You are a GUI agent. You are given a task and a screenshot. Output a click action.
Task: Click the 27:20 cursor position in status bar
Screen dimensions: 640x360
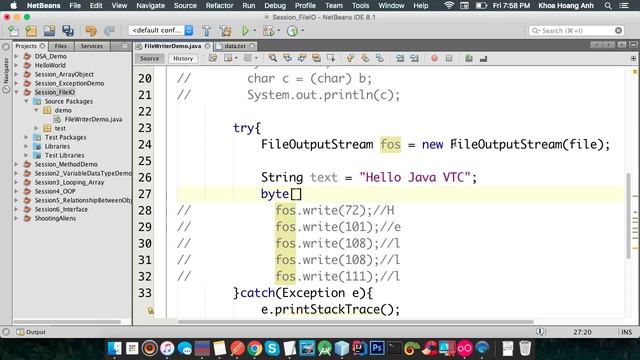point(582,332)
